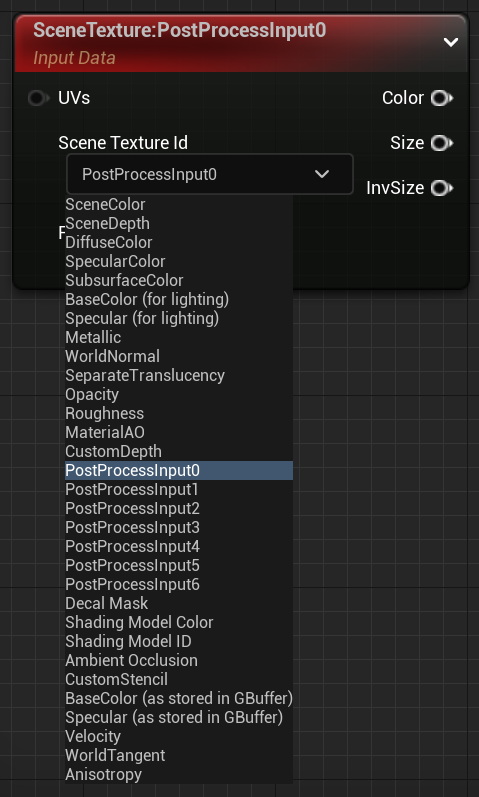Choose BaseColor (as stored in GBuffer)
This screenshot has width=479, height=797.
click(179, 698)
